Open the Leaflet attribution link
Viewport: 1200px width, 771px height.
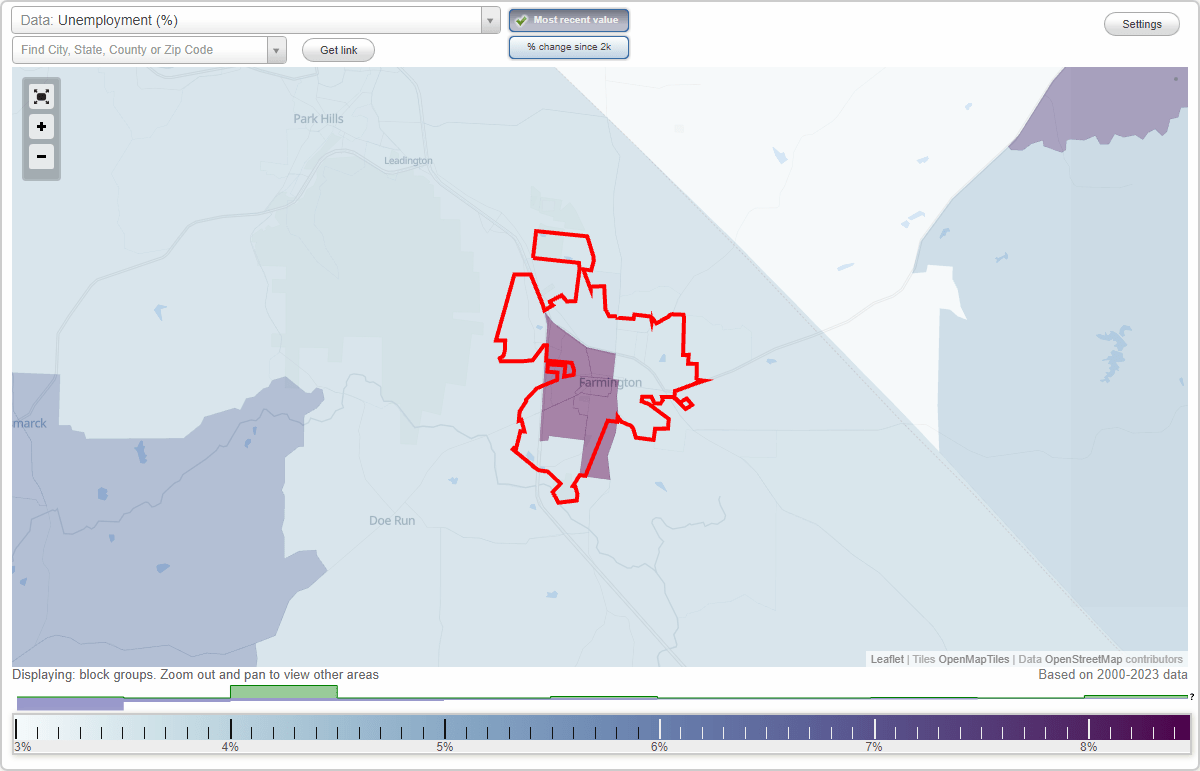click(887, 659)
